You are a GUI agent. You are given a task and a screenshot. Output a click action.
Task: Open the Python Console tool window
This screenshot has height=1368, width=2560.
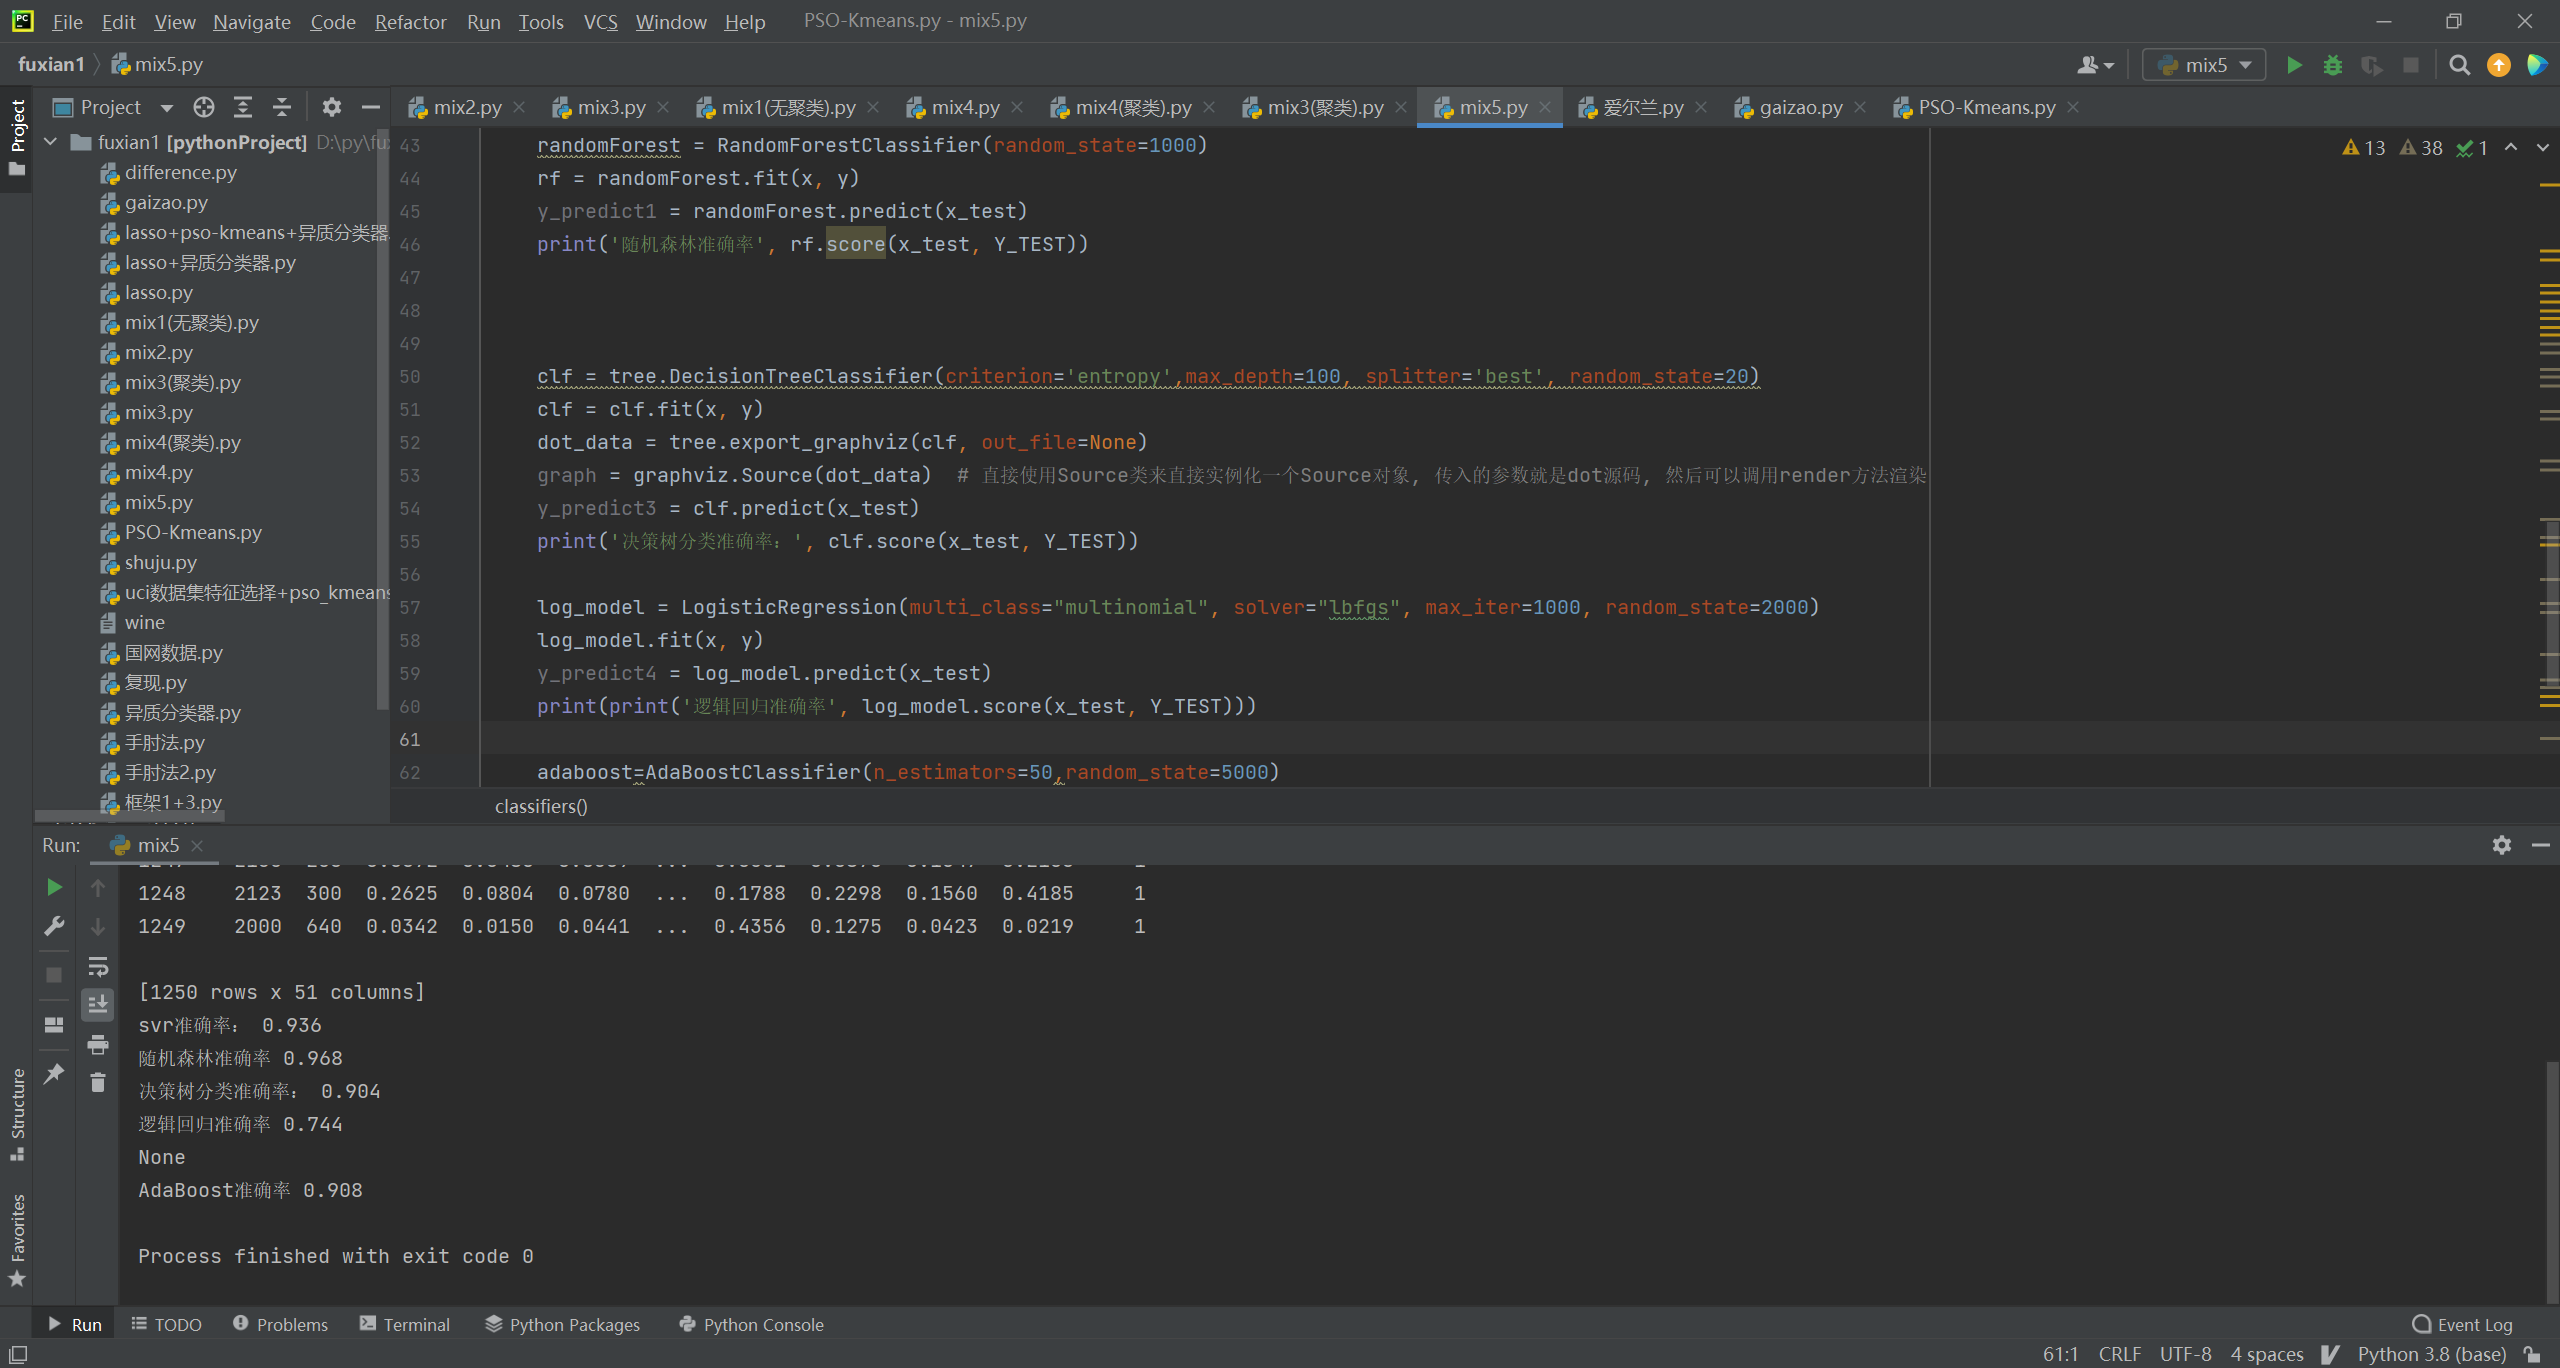[x=751, y=1324]
